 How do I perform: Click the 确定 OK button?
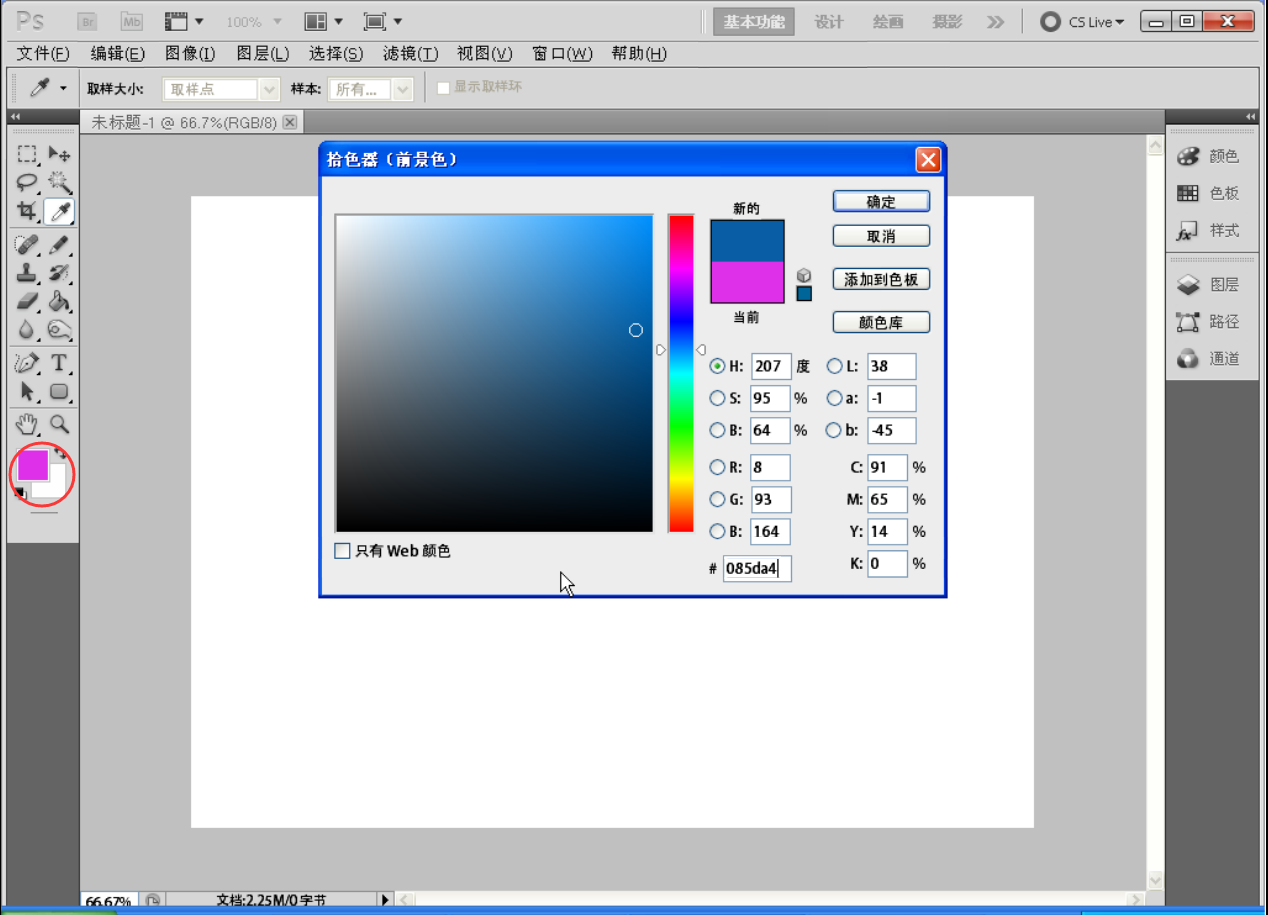tap(881, 202)
